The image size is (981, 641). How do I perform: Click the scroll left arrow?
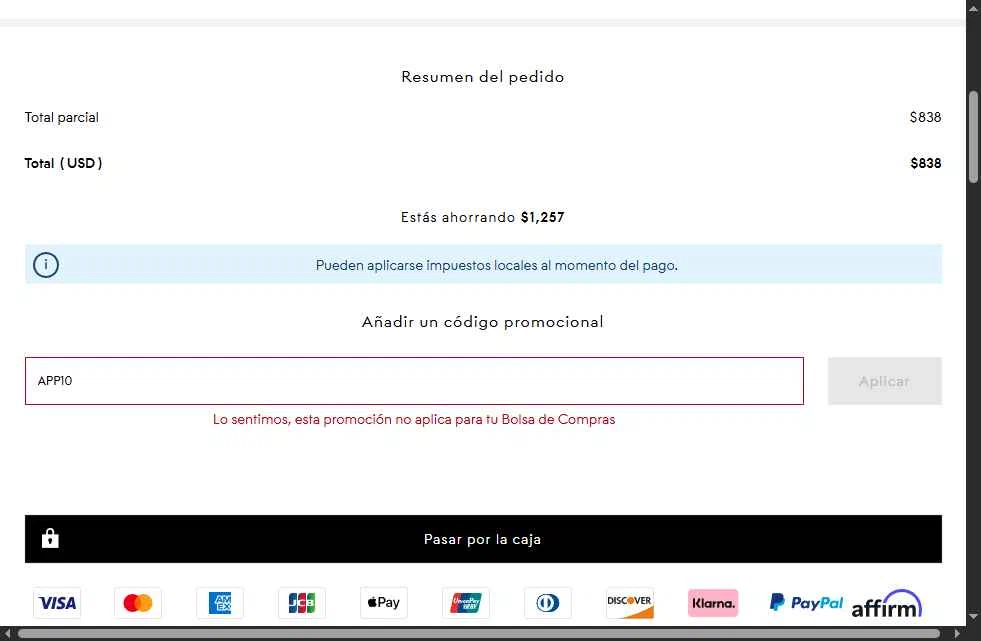(6, 633)
